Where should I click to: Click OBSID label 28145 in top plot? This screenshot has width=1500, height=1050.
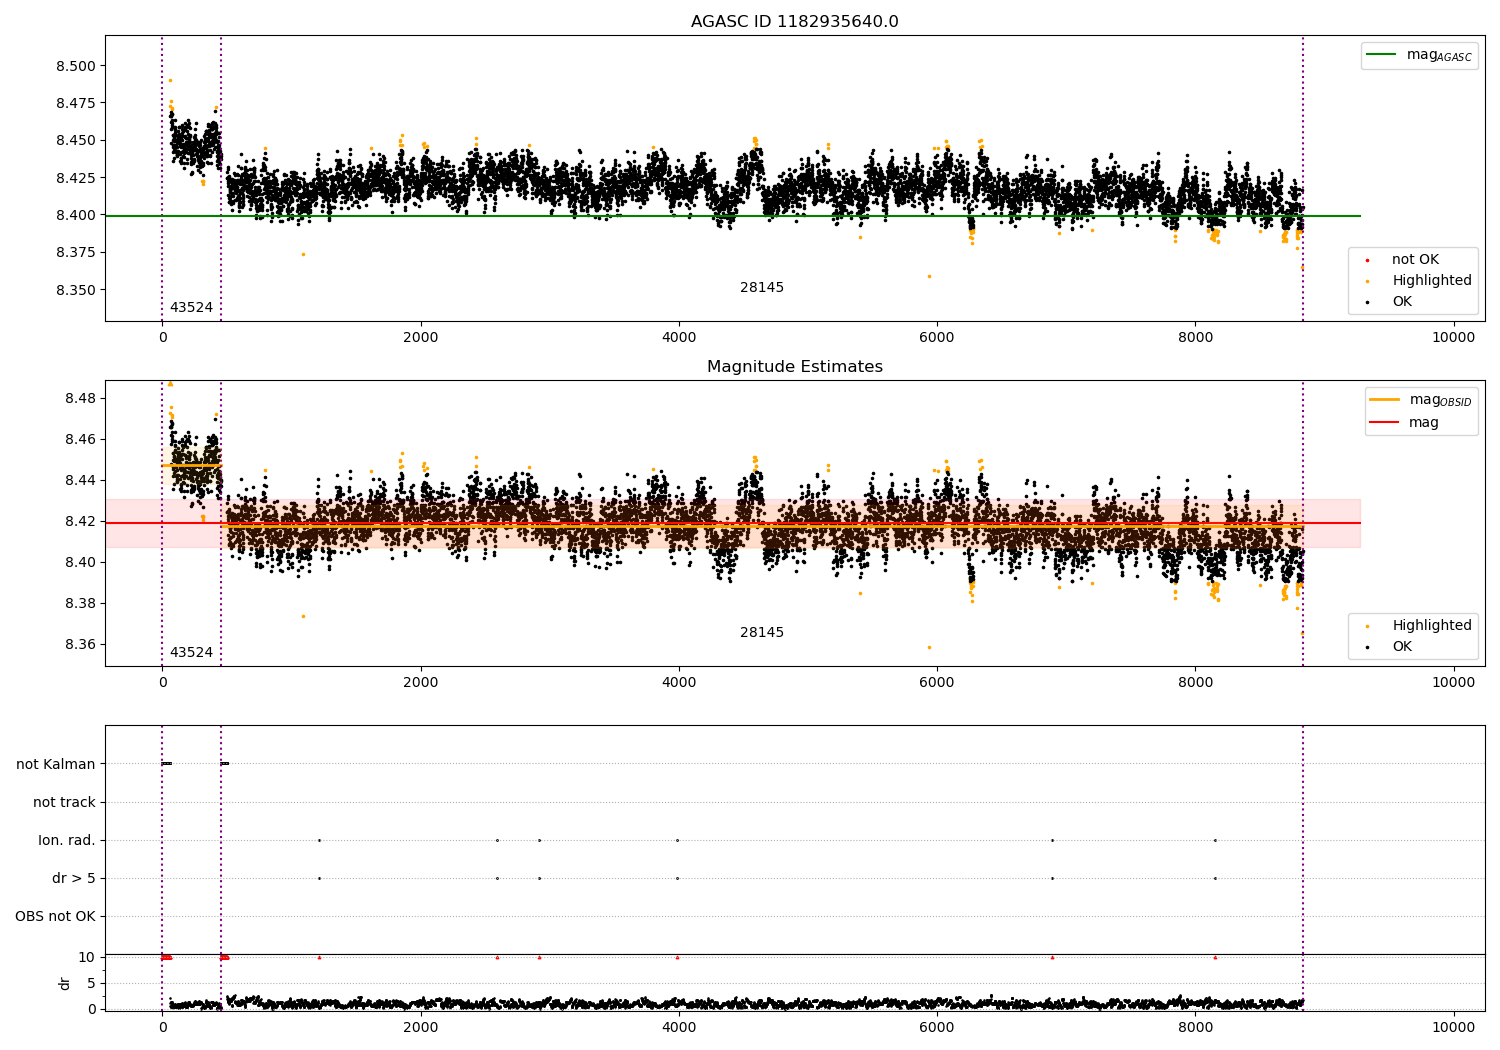[x=762, y=287]
